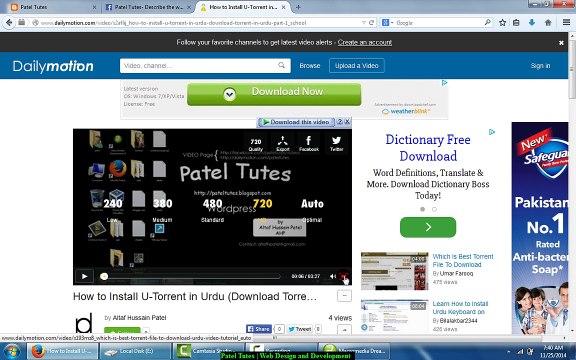Open Which Is Best Torrent File video link
Screen dimensions: 576x360
(x=463, y=260)
